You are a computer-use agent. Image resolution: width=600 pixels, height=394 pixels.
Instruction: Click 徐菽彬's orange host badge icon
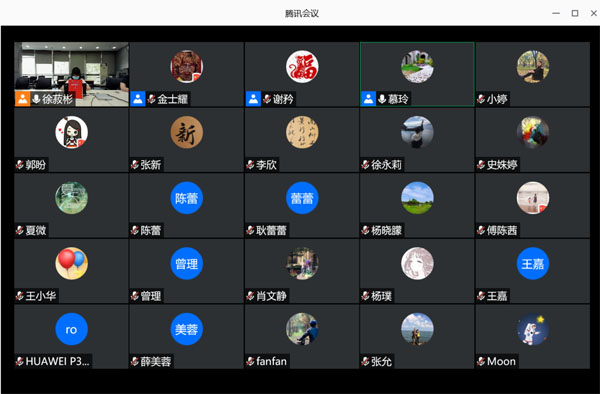coord(23,99)
